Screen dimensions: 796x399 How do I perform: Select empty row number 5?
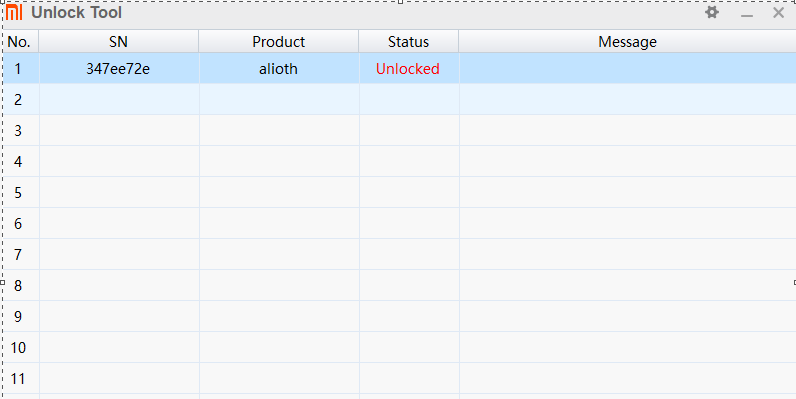coord(400,192)
